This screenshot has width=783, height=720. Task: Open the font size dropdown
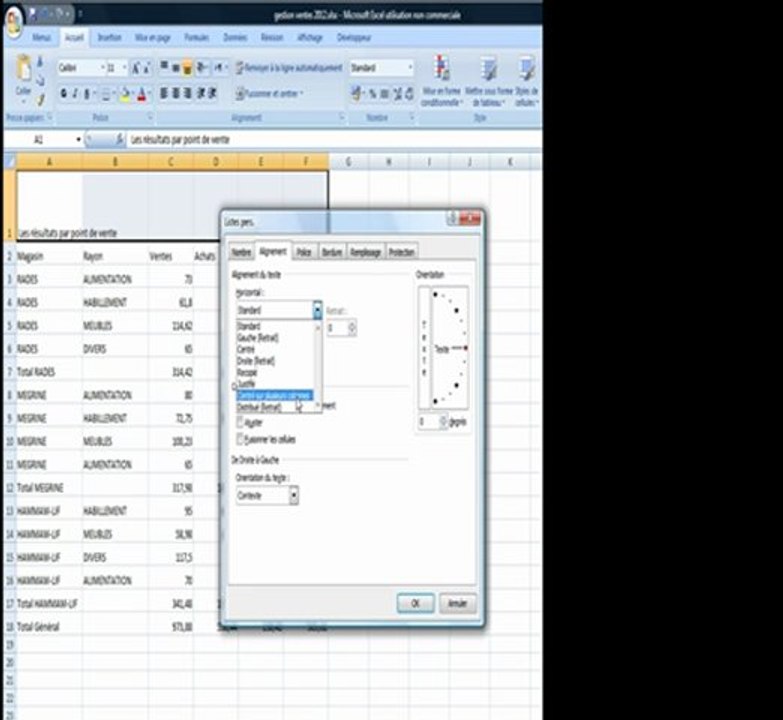point(124,67)
